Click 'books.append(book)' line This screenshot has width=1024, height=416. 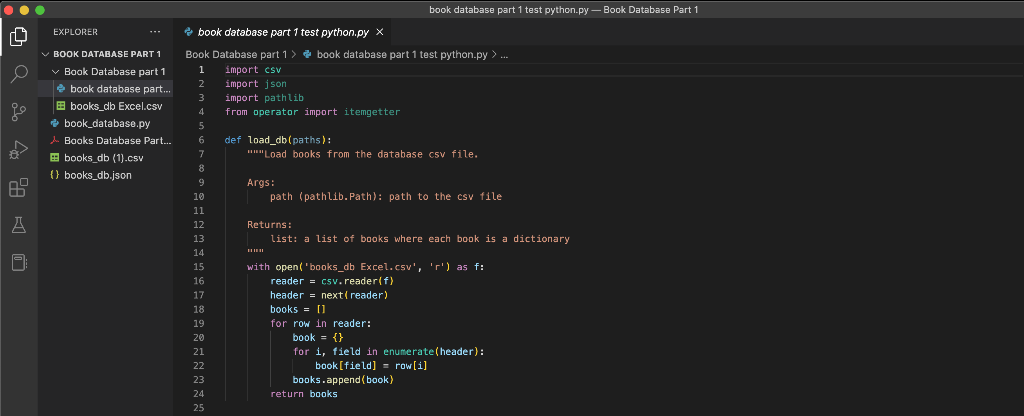coord(344,379)
